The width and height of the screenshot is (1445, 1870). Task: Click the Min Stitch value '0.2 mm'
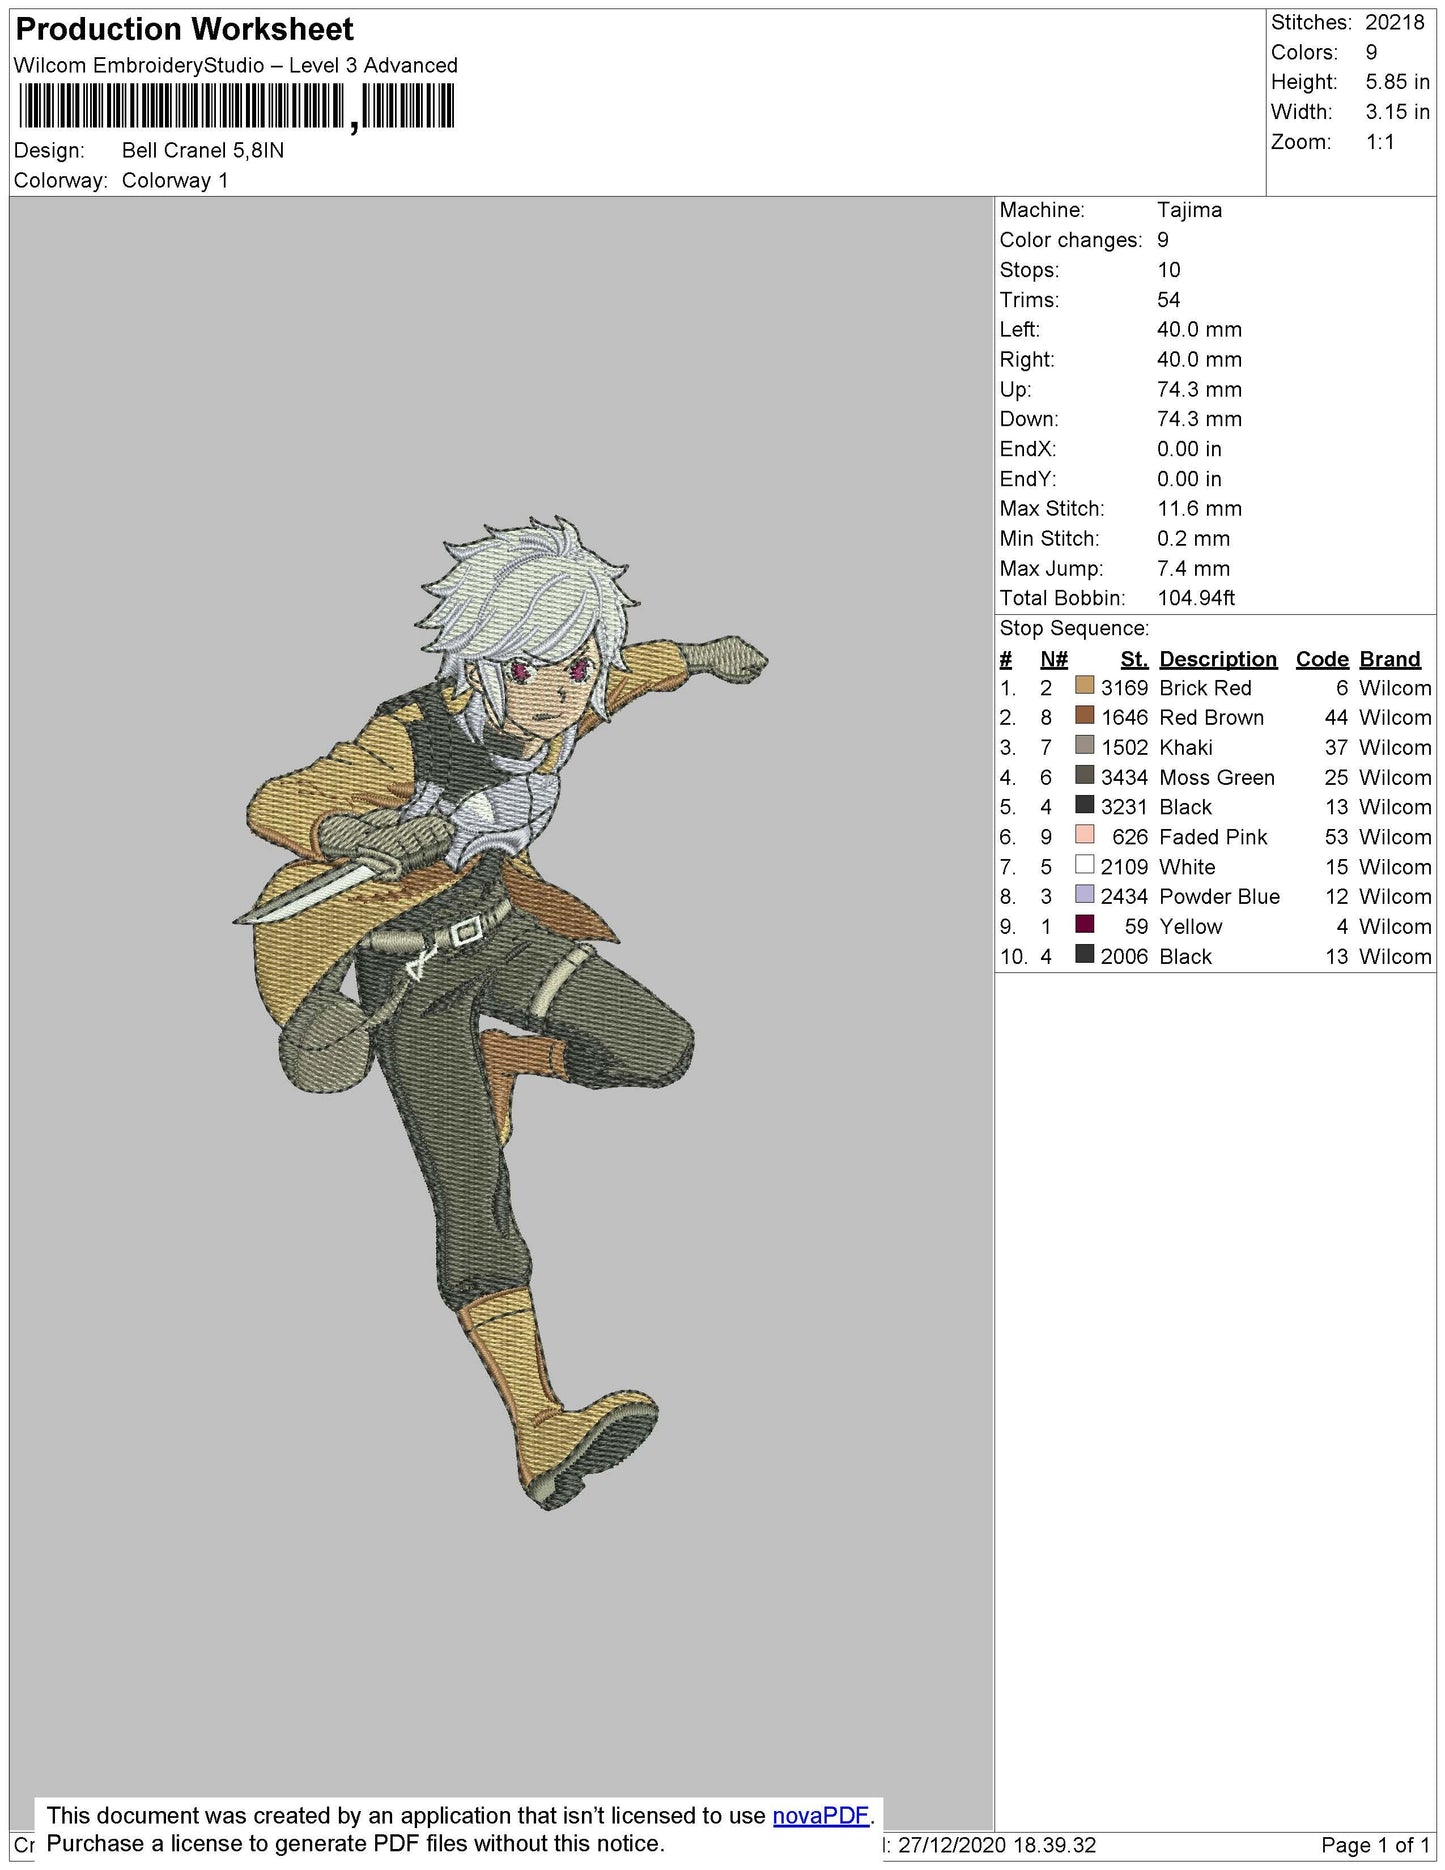click(1193, 538)
